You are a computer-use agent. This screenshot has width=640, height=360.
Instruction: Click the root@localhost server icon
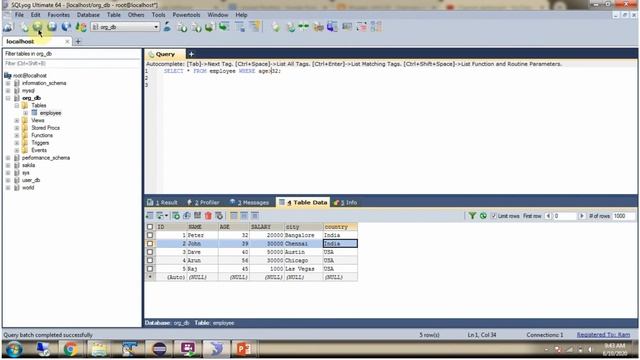point(8,76)
